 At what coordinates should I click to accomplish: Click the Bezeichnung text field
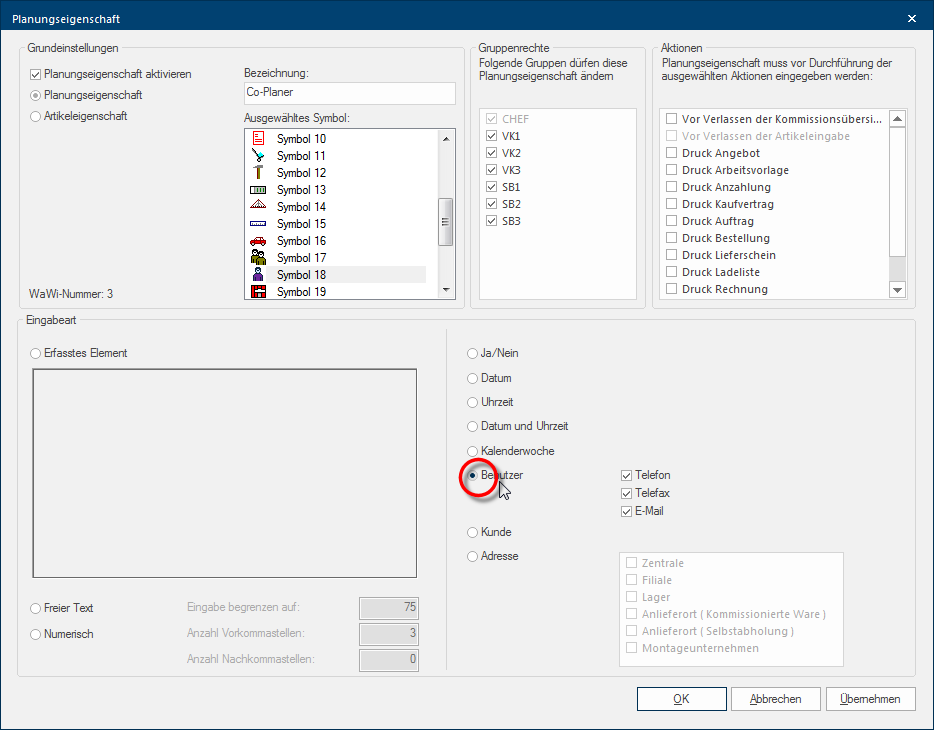(x=348, y=93)
